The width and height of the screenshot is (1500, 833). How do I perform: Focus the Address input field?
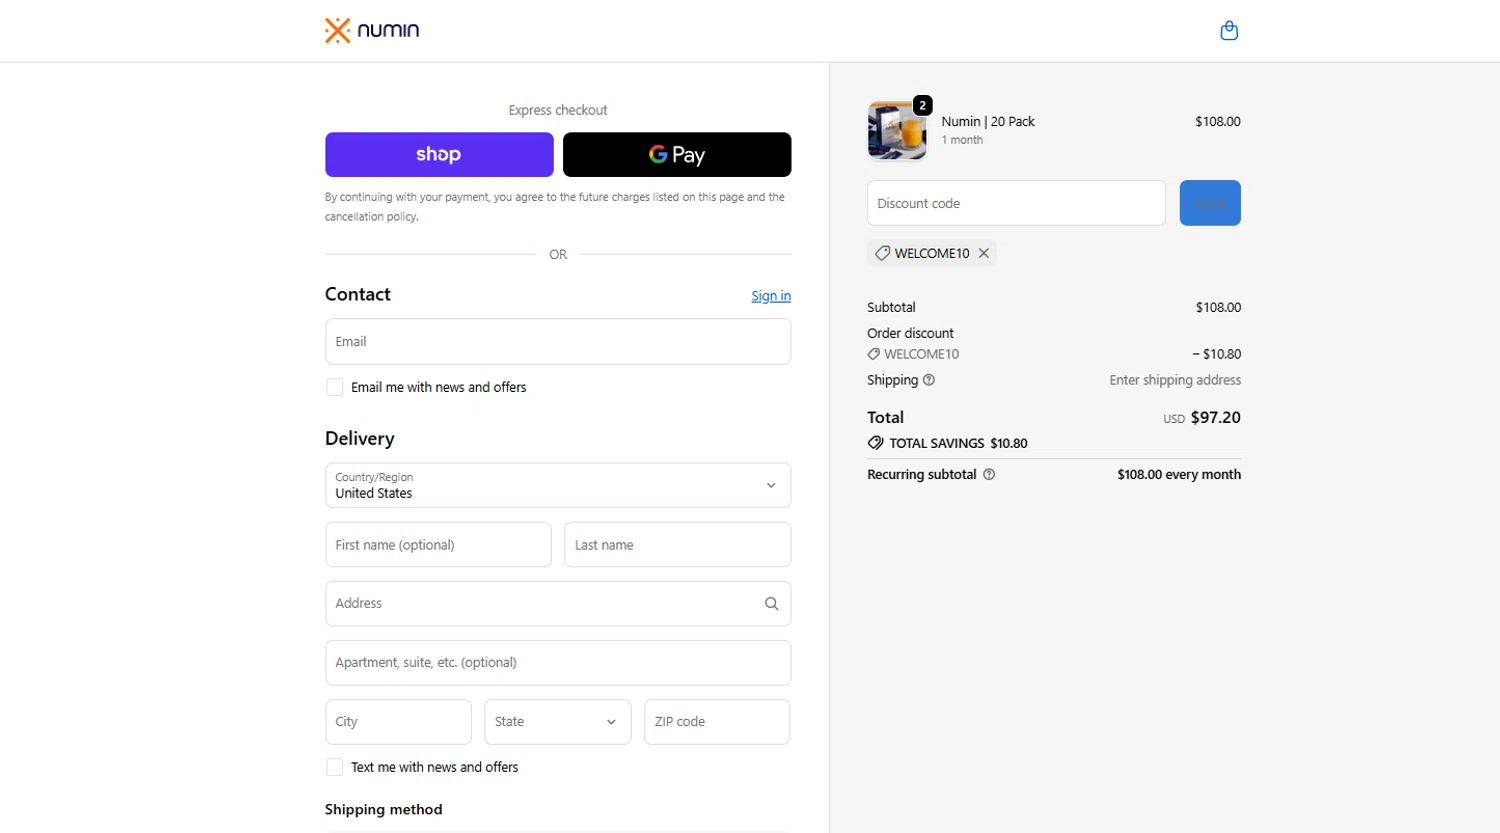pos(558,604)
